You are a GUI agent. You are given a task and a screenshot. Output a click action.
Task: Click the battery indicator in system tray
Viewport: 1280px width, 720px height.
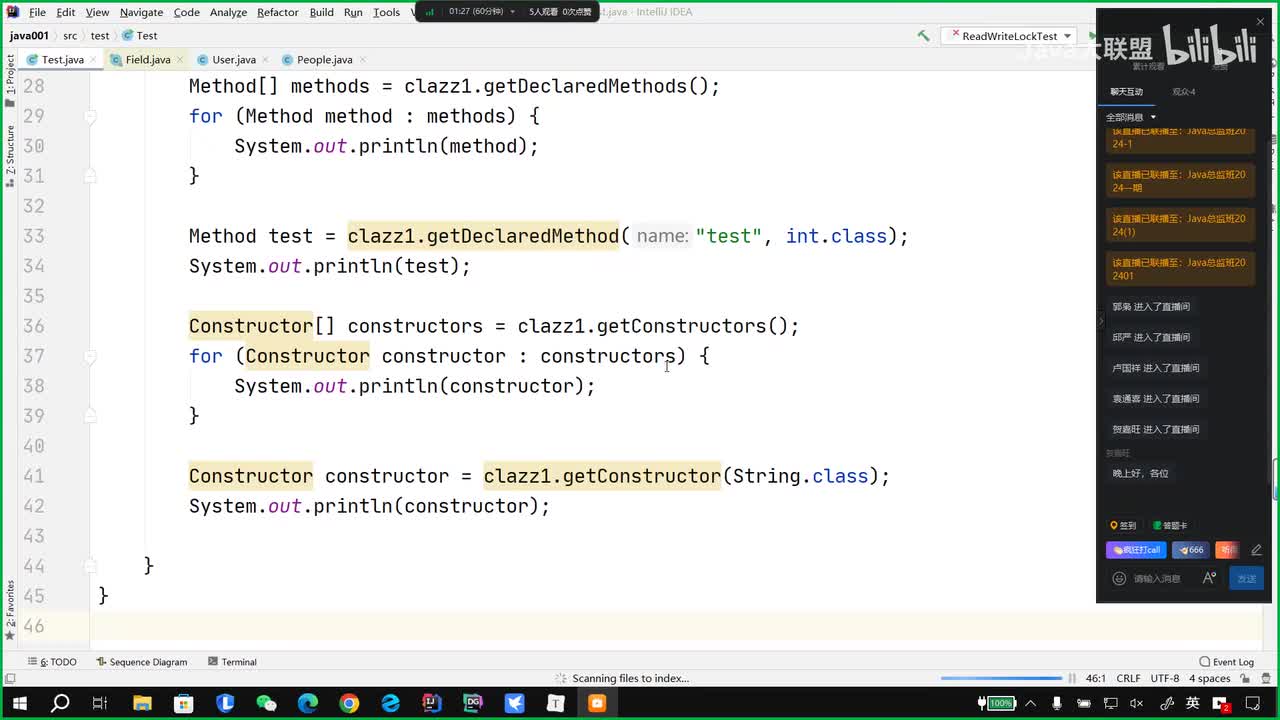tap(996, 703)
